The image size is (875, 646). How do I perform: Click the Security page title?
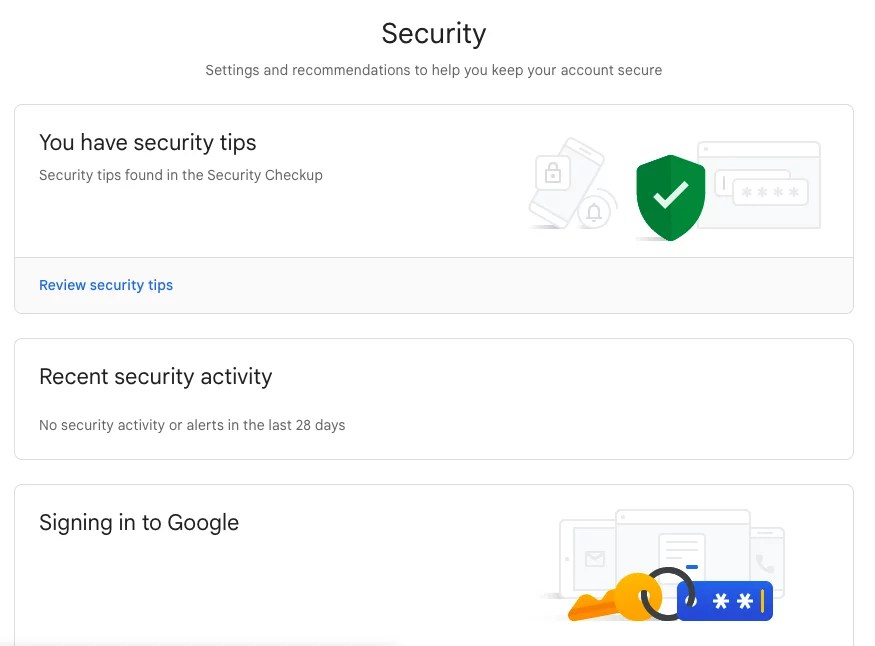pyautogui.click(x=433, y=33)
